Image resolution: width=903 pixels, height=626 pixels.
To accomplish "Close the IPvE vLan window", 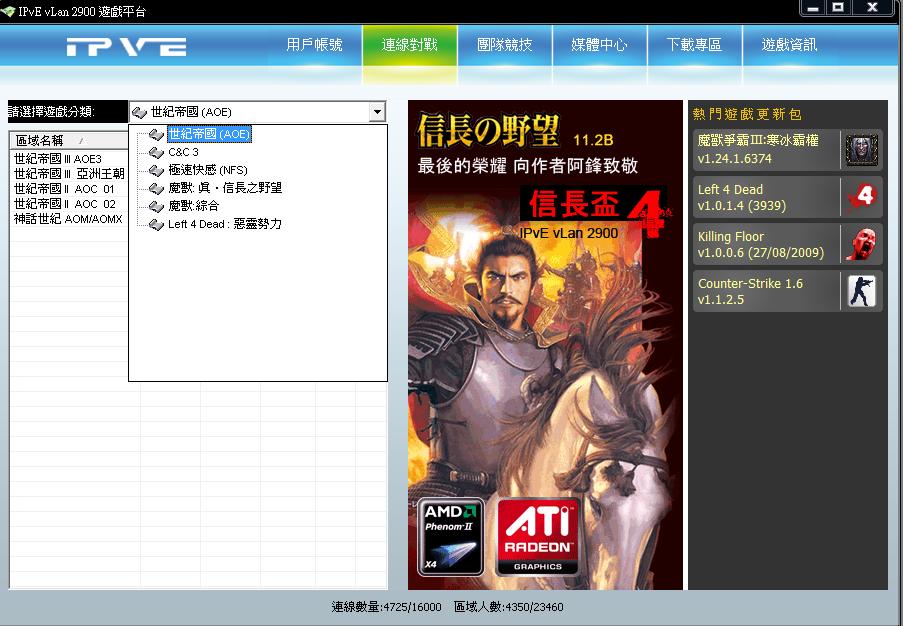I will tap(872, 7).
